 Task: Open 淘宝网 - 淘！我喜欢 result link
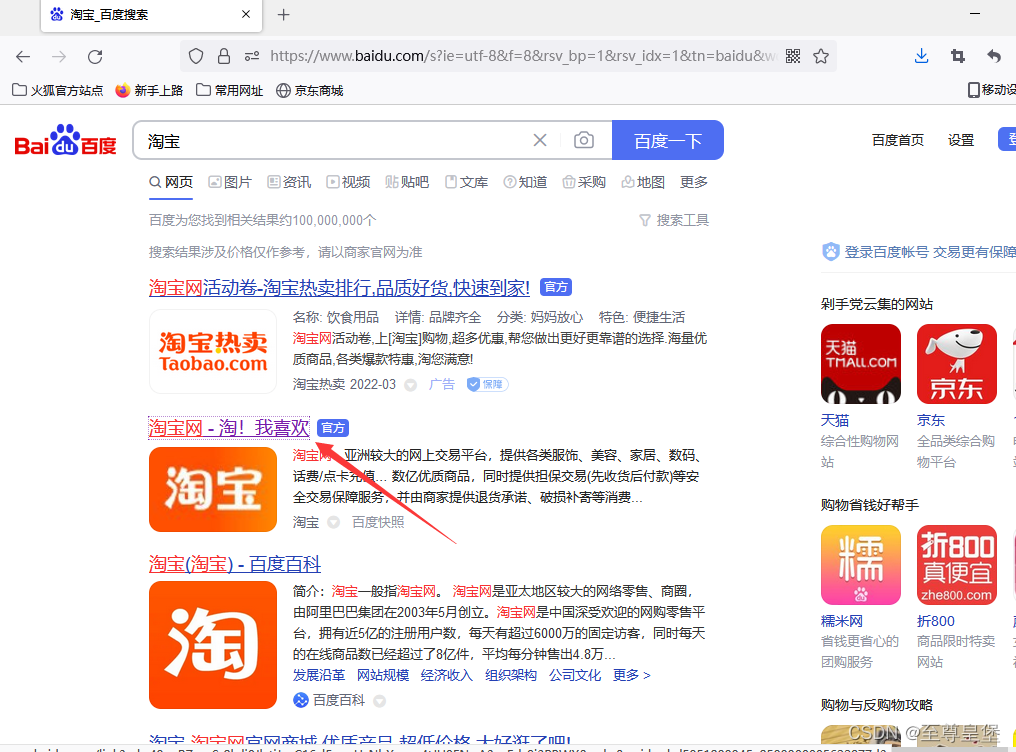tap(229, 427)
